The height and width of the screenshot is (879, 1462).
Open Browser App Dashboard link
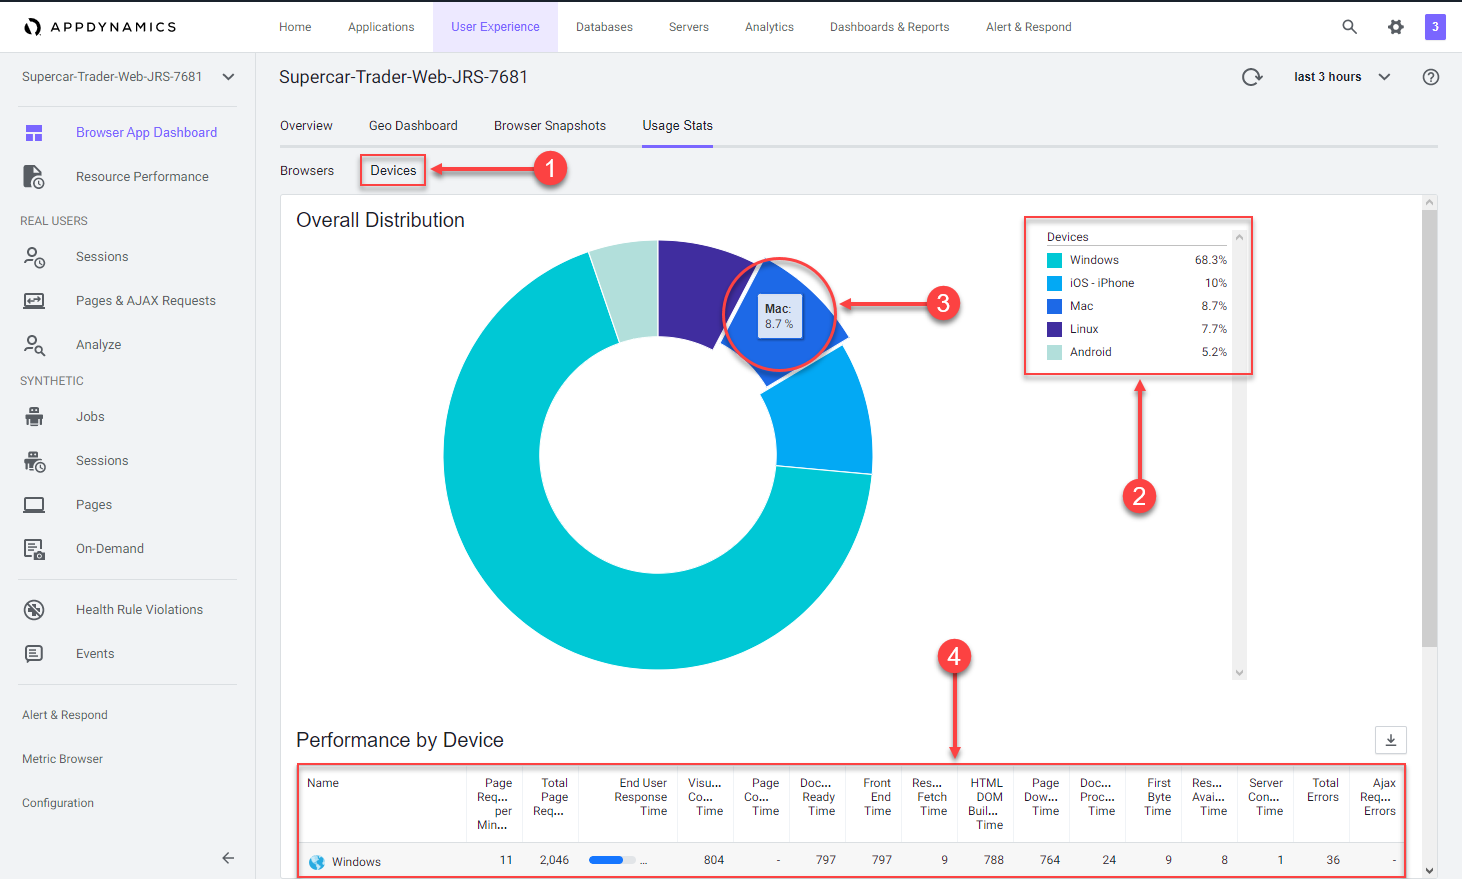(146, 133)
